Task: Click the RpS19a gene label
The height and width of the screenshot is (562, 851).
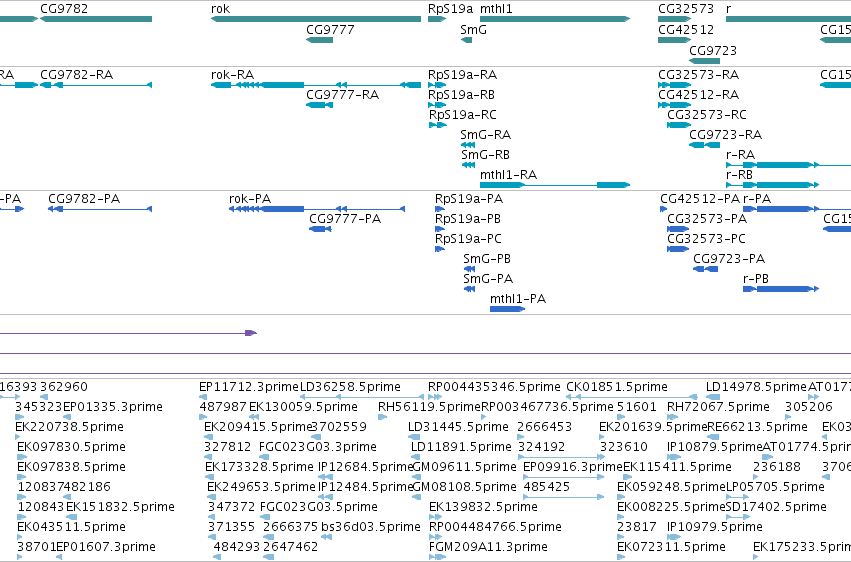Action: point(450,9)
